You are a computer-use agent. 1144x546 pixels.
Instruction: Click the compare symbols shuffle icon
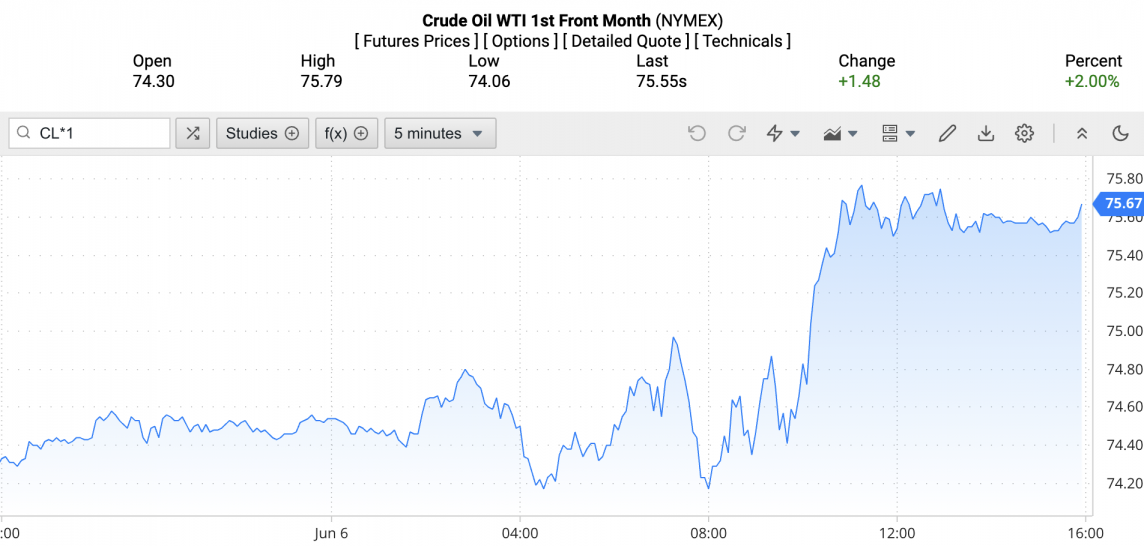193,133
